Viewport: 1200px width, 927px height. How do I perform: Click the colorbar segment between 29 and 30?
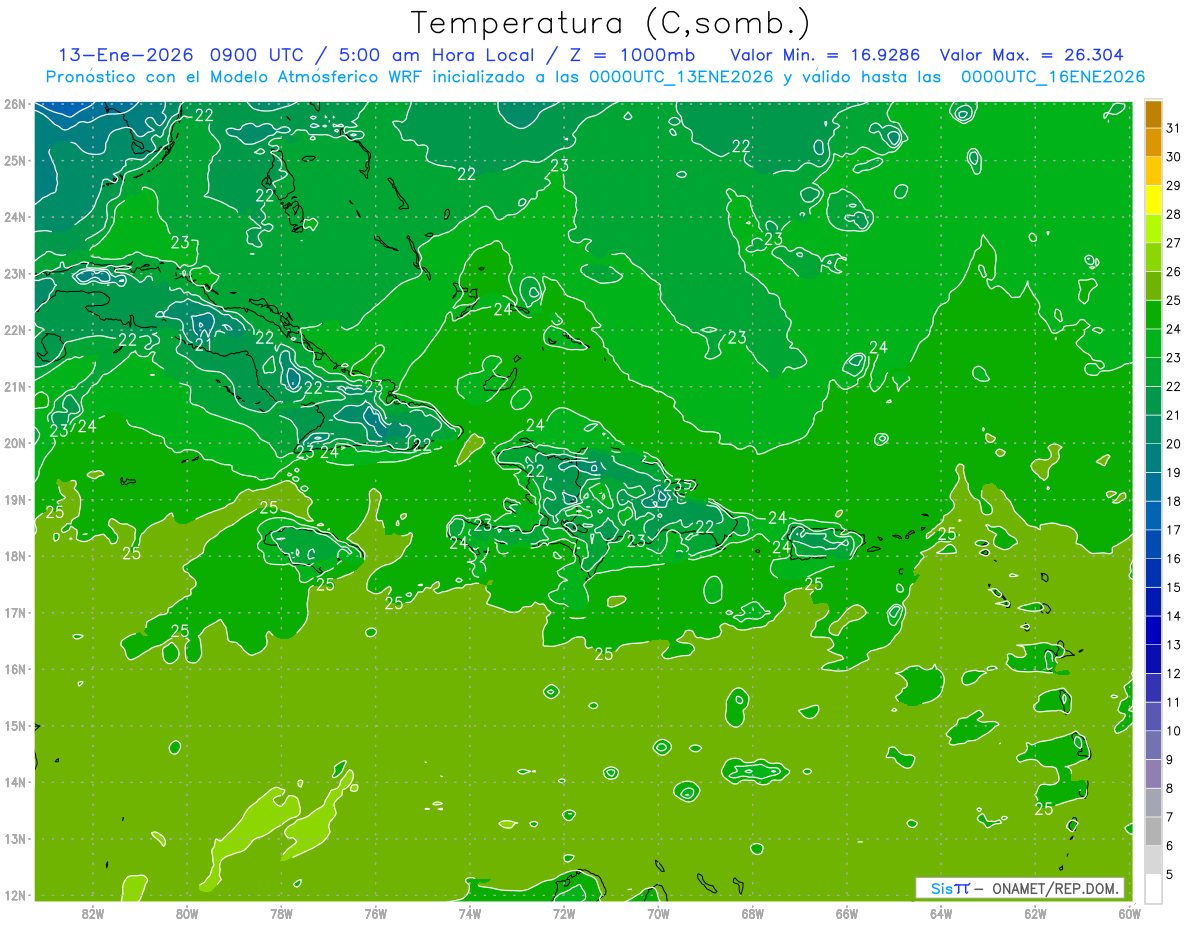pyautogui.click(x=1153, y=171)
